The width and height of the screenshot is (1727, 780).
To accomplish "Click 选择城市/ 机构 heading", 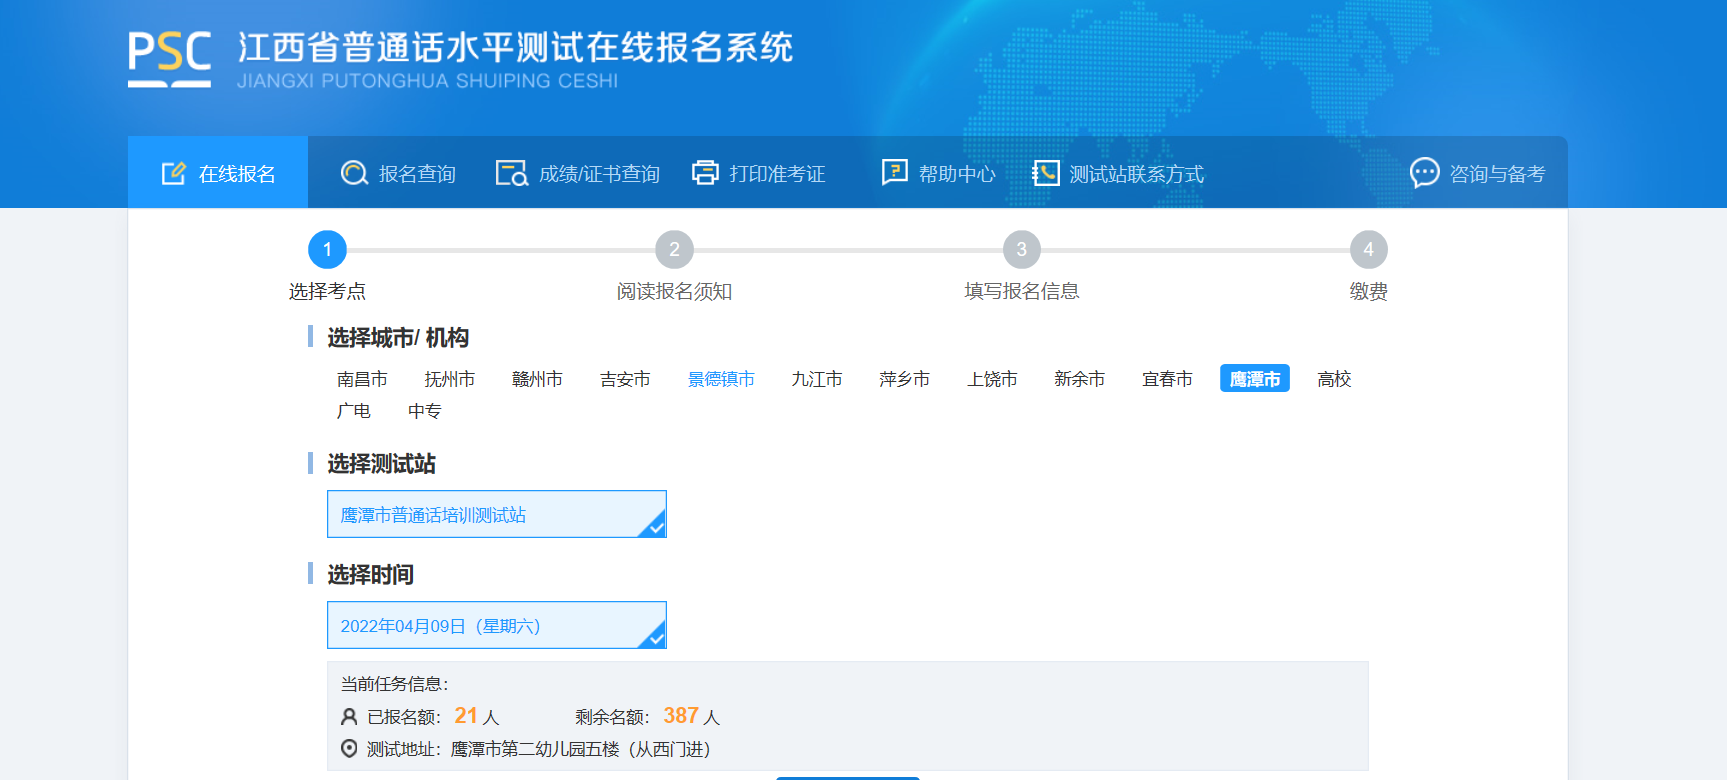I will pos(398,338).
